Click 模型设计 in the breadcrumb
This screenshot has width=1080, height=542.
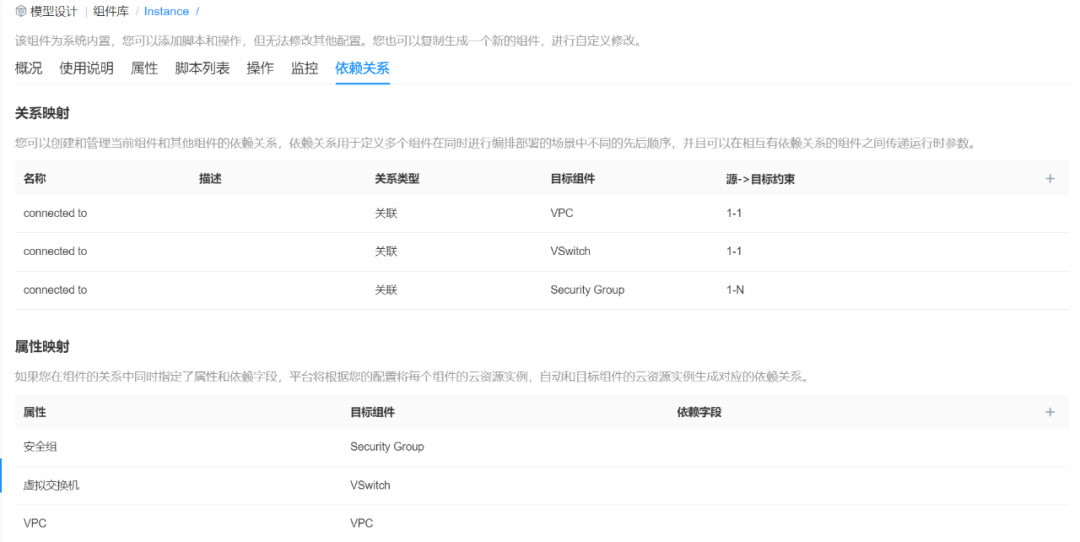point(54,11)
